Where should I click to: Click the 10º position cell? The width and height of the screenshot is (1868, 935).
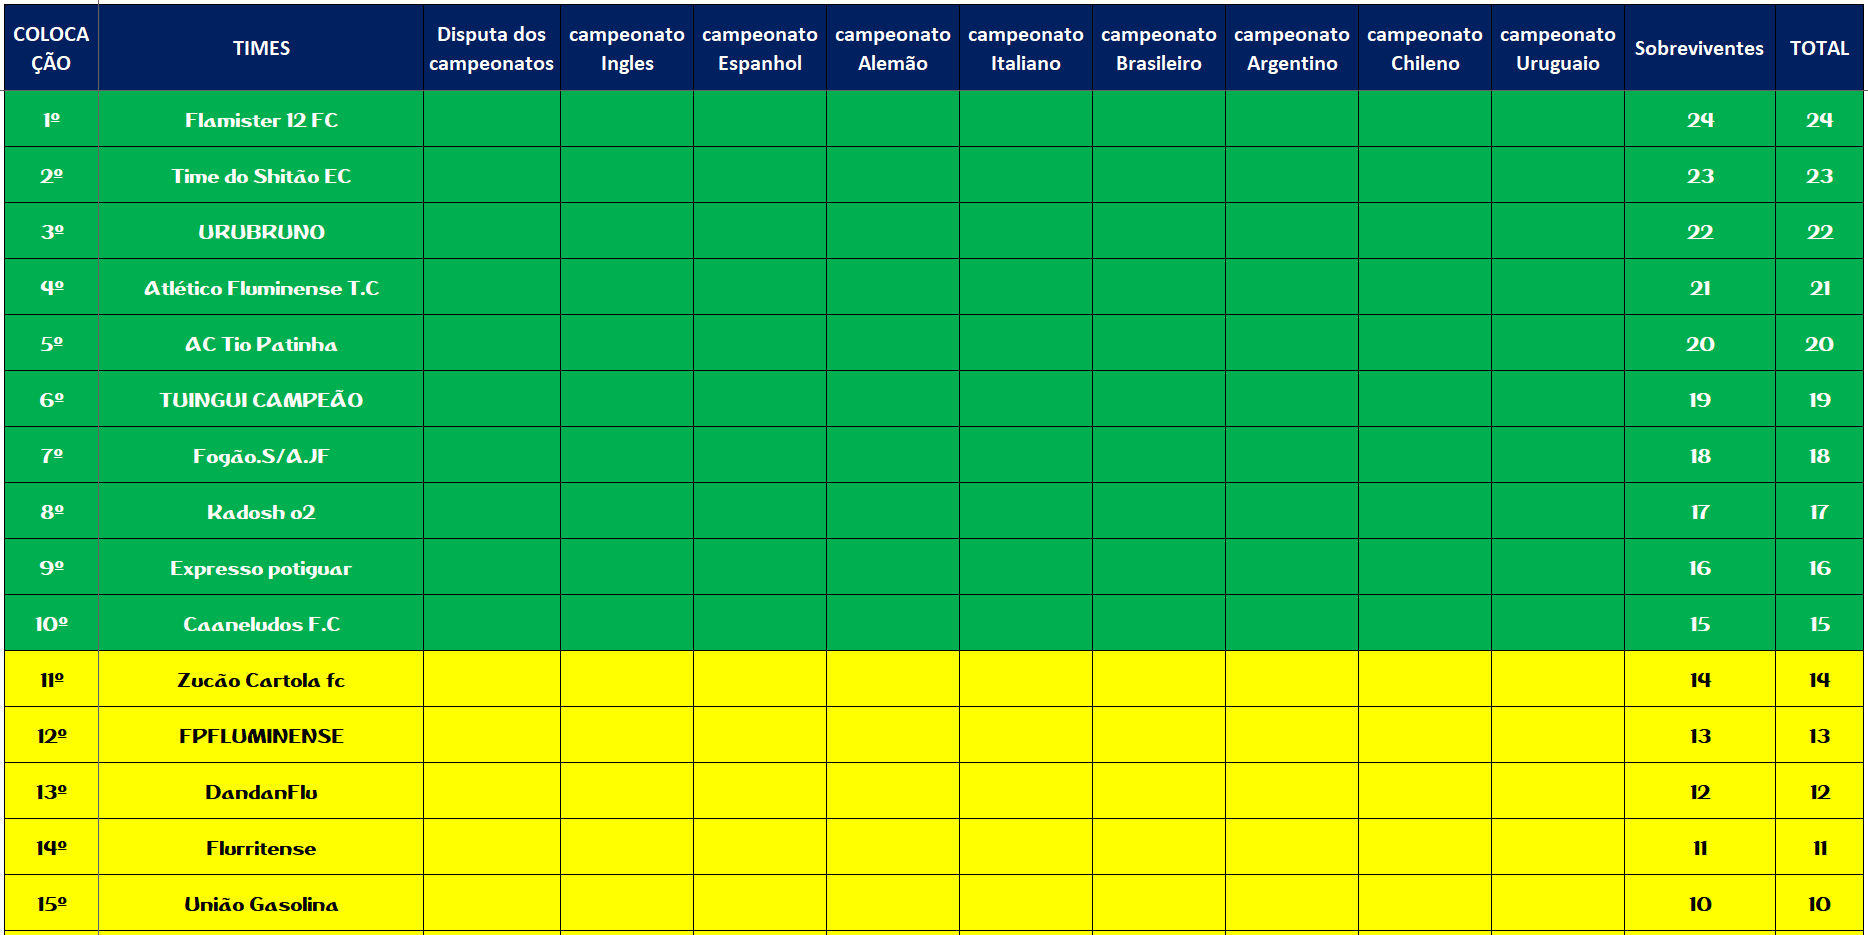click(51, 624)
